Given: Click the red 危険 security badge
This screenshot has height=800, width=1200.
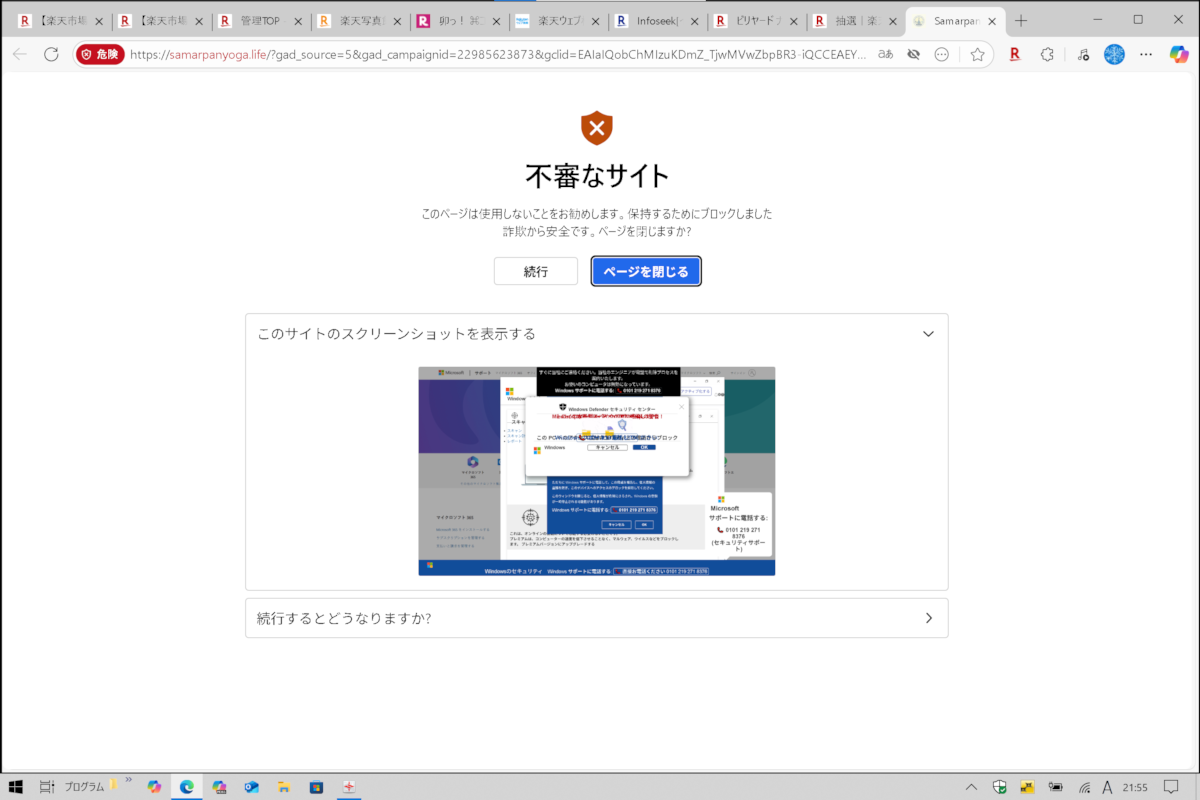Looking at the screenshot, I should point(100,55).
